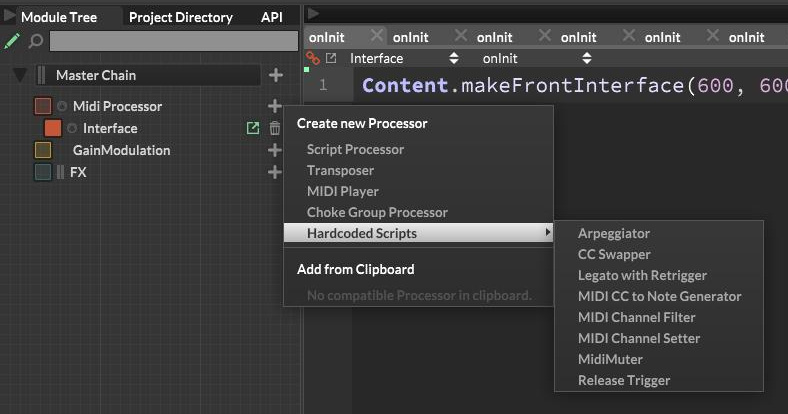Open Interface in popup via green arrow icon

click(x=253, y=128)
